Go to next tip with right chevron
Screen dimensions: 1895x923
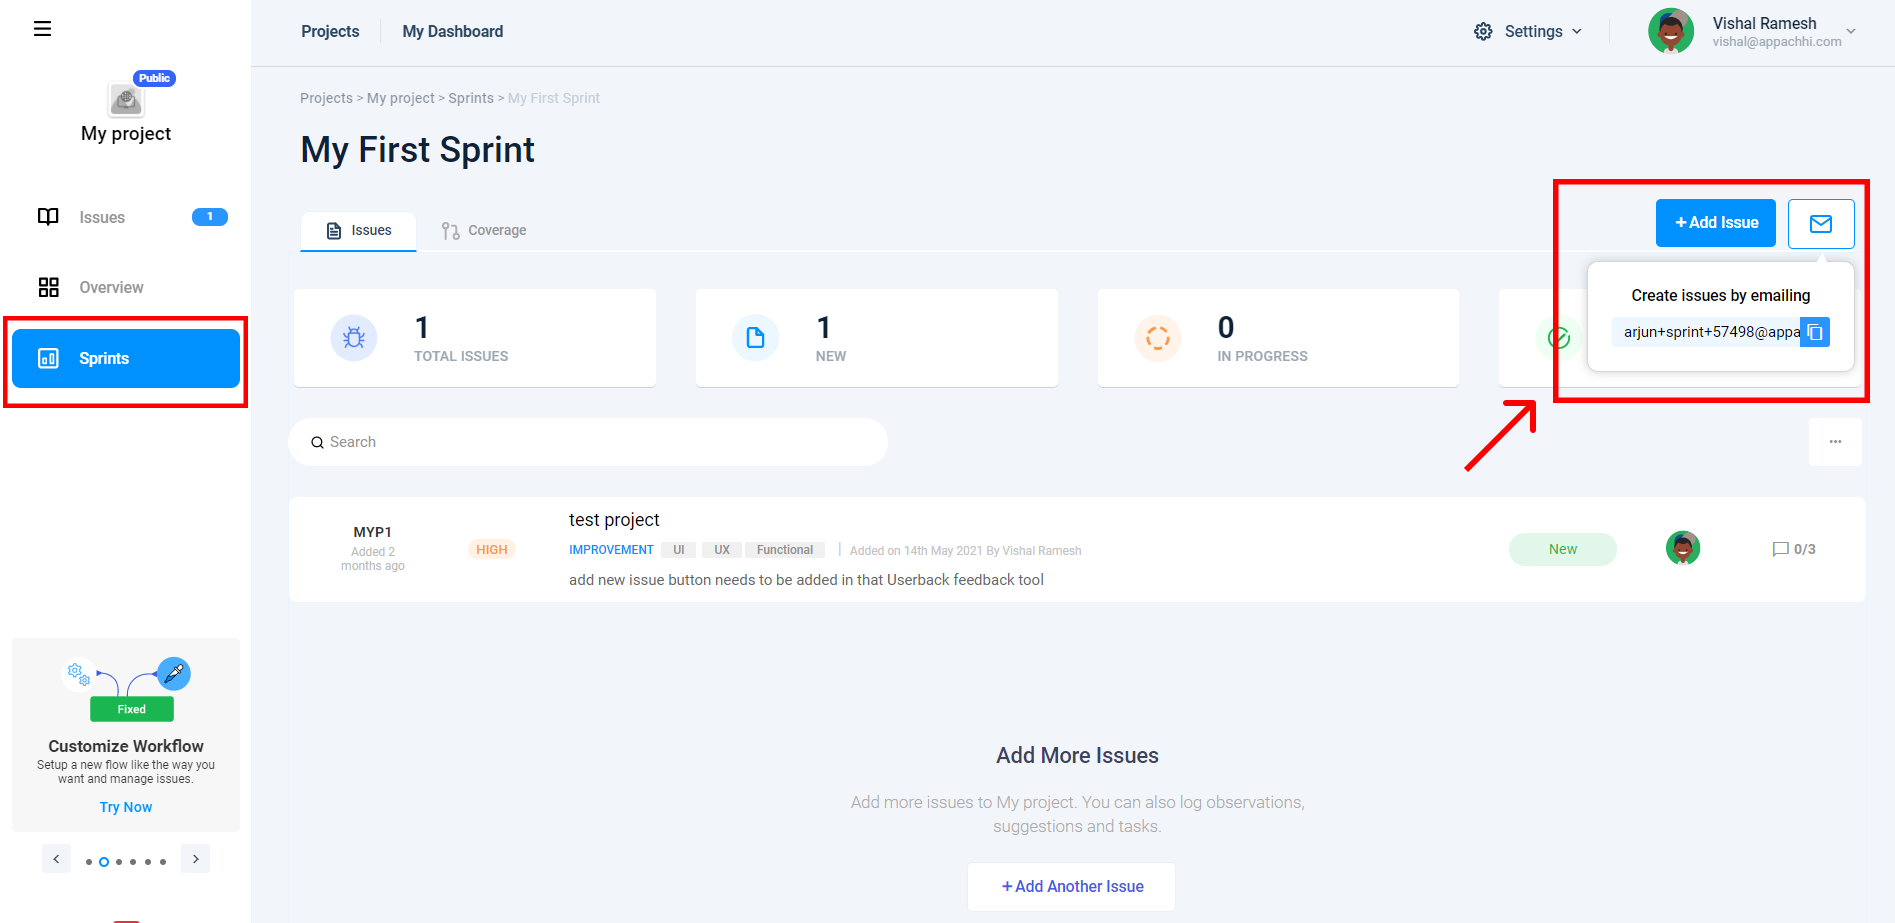point(196,859)
